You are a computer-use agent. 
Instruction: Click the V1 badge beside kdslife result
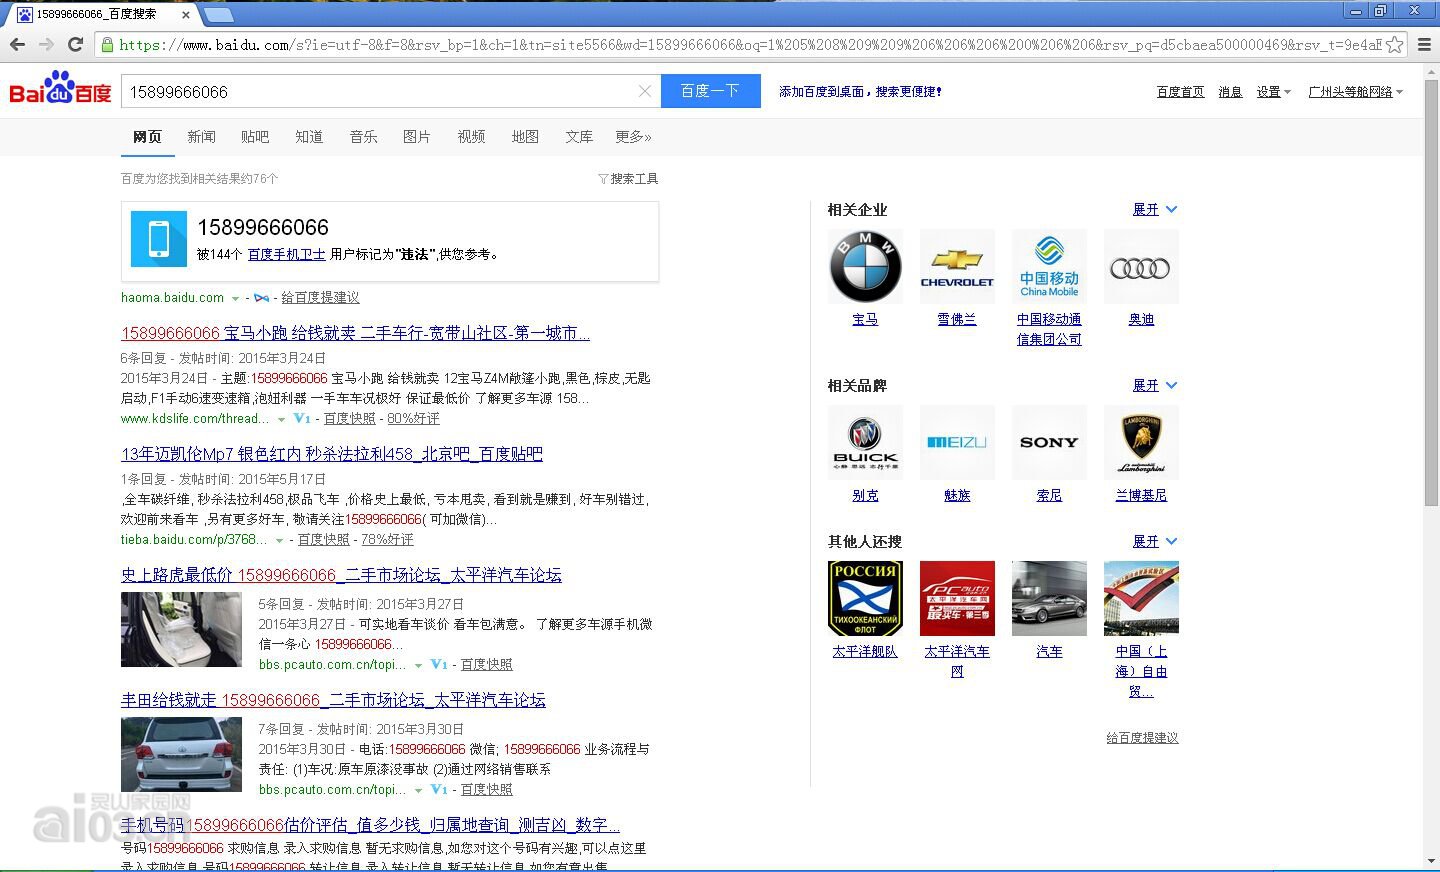302,419
